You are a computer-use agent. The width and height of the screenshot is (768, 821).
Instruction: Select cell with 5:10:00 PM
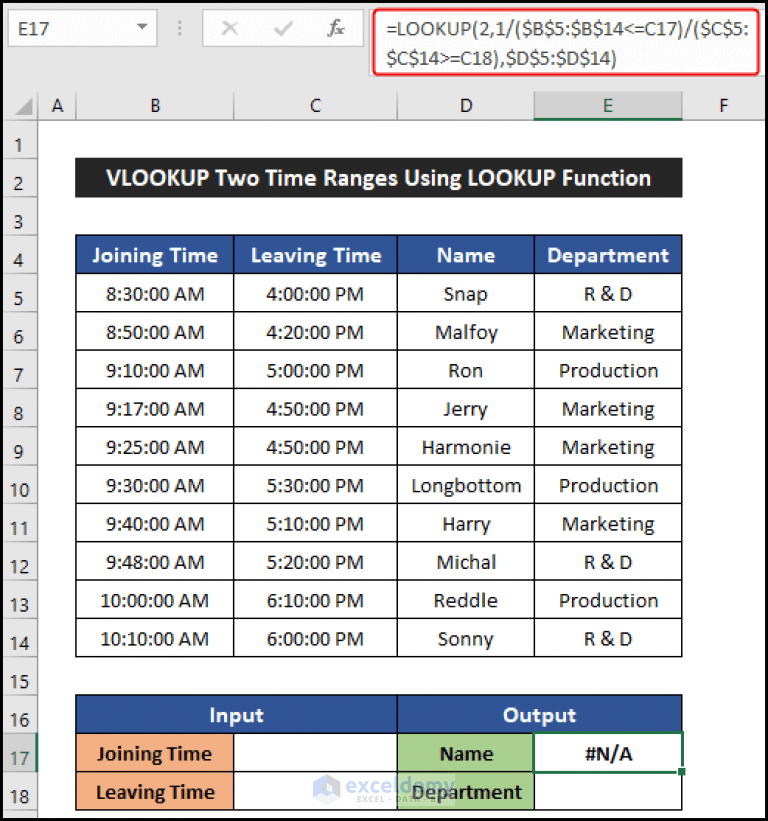tap(315, 524)
